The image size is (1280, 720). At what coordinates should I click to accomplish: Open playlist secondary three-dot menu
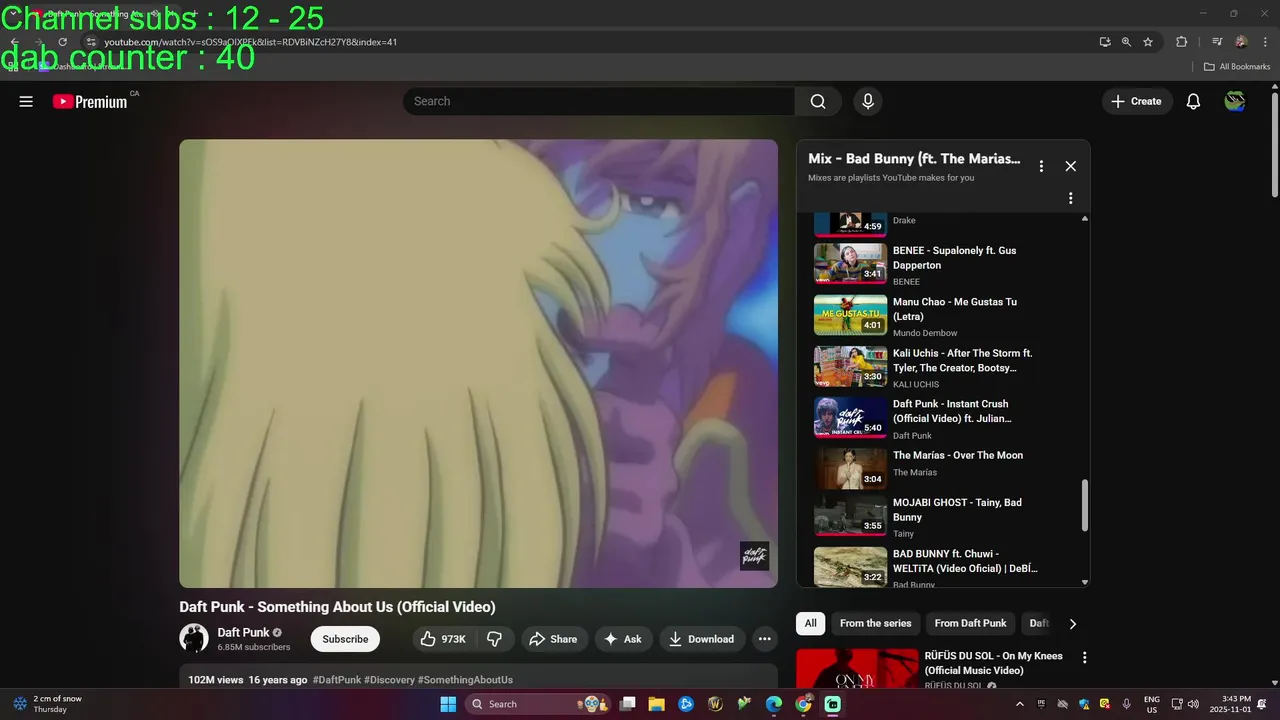point(1070,198)
